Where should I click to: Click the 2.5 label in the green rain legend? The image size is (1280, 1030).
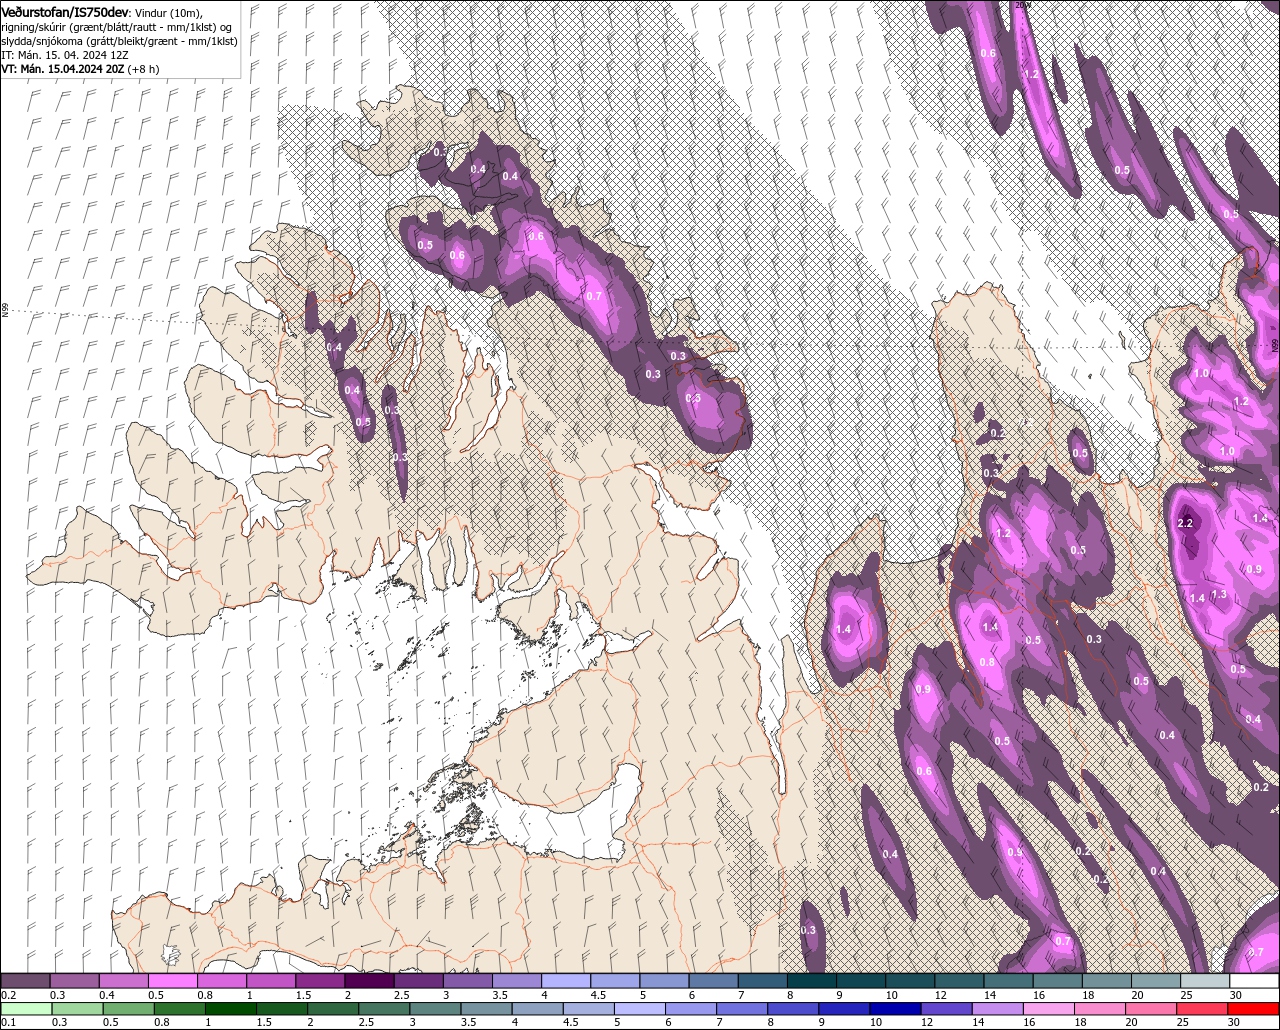[x=366, y=1022]
